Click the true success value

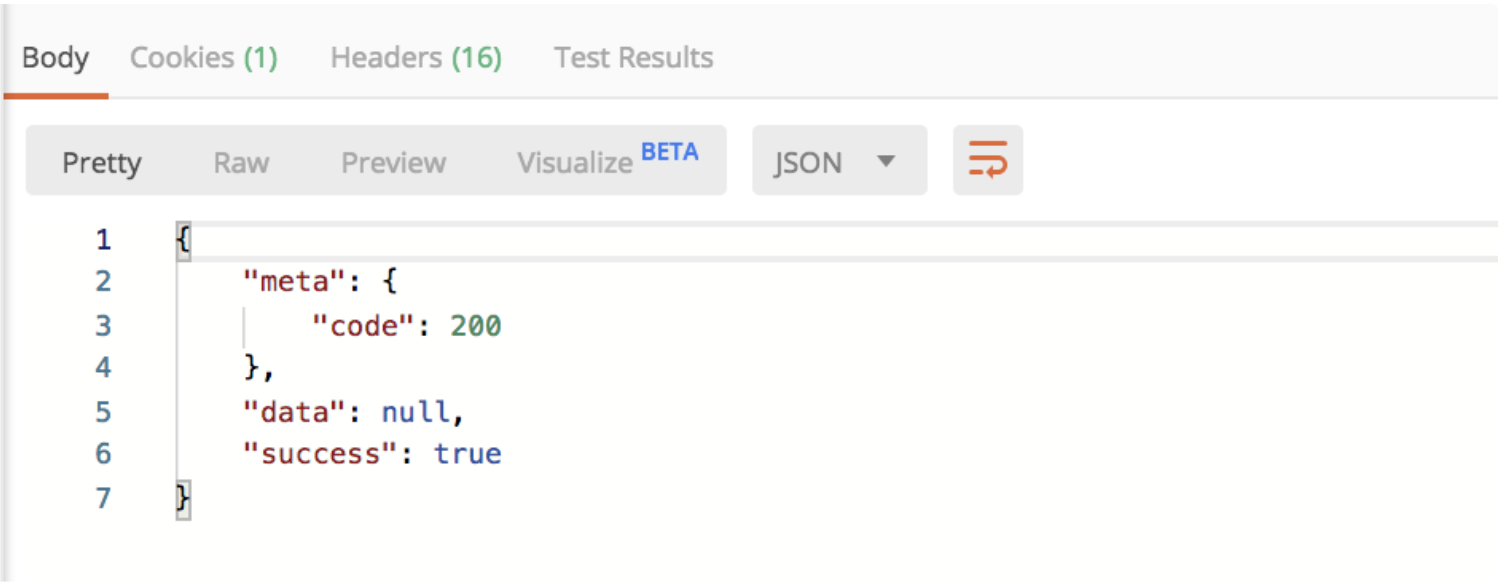(x=467, y=455)
